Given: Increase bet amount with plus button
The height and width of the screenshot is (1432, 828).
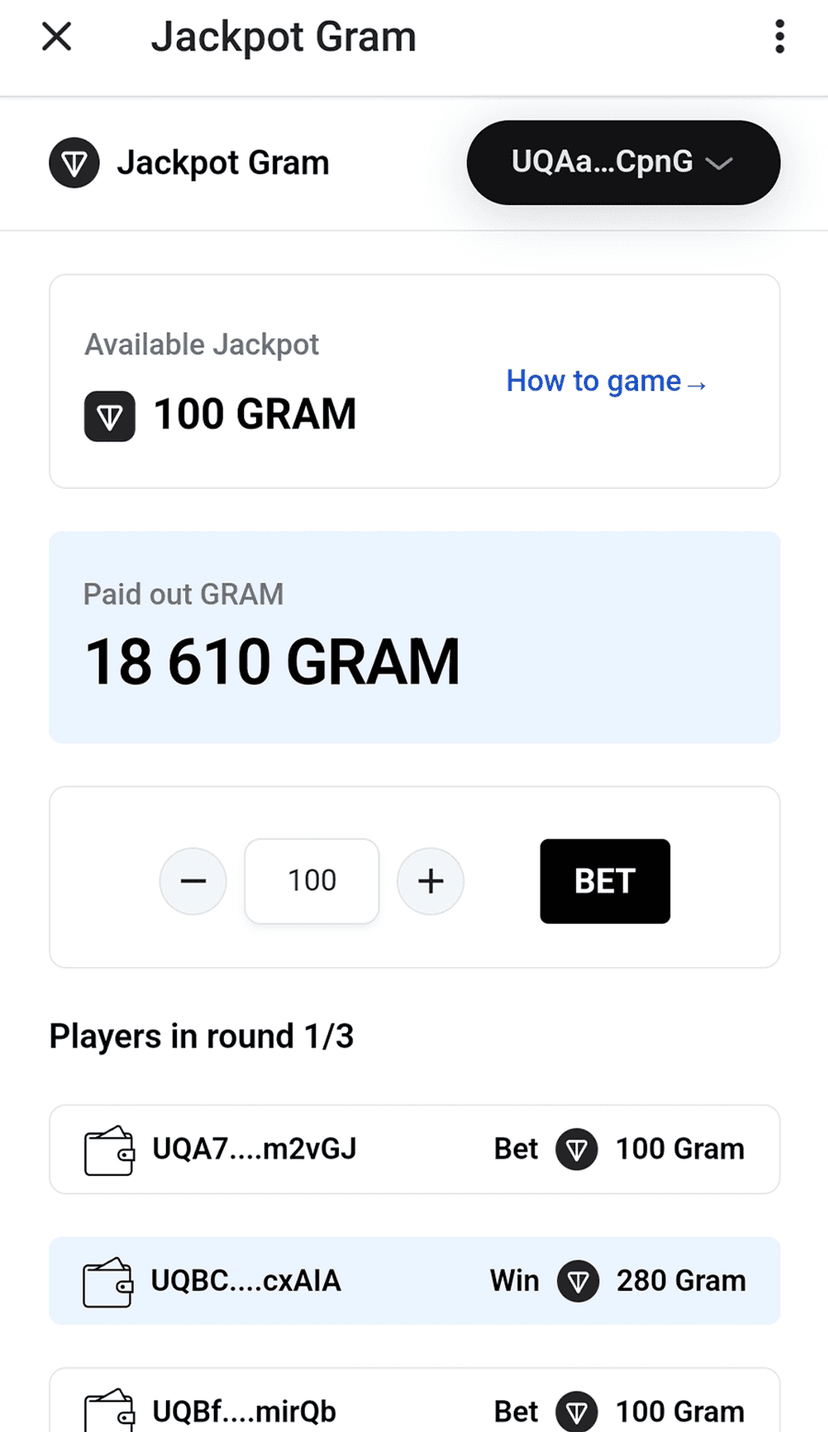Looking at the screenshot, I should coord(430,881).
